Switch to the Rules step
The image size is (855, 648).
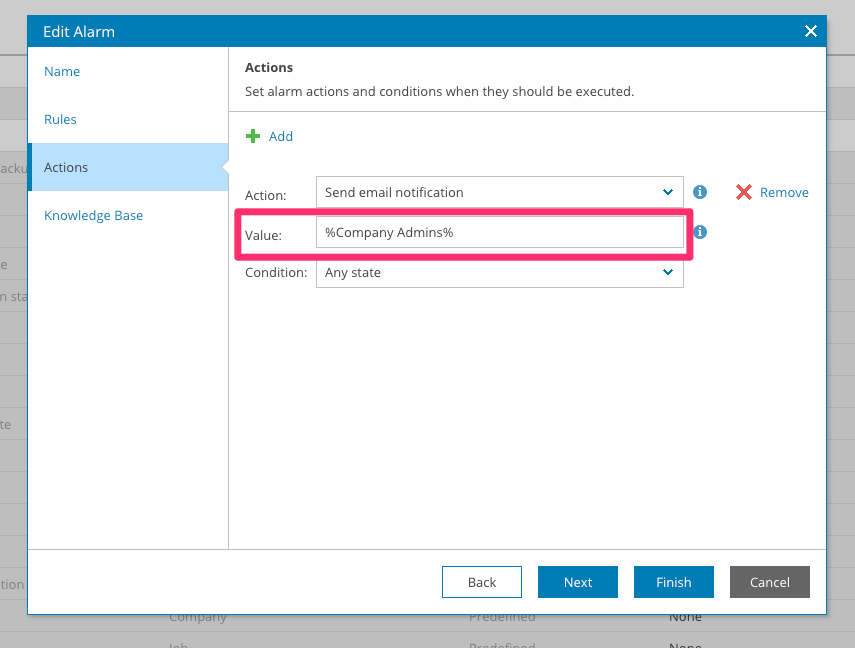click(60, 120)
